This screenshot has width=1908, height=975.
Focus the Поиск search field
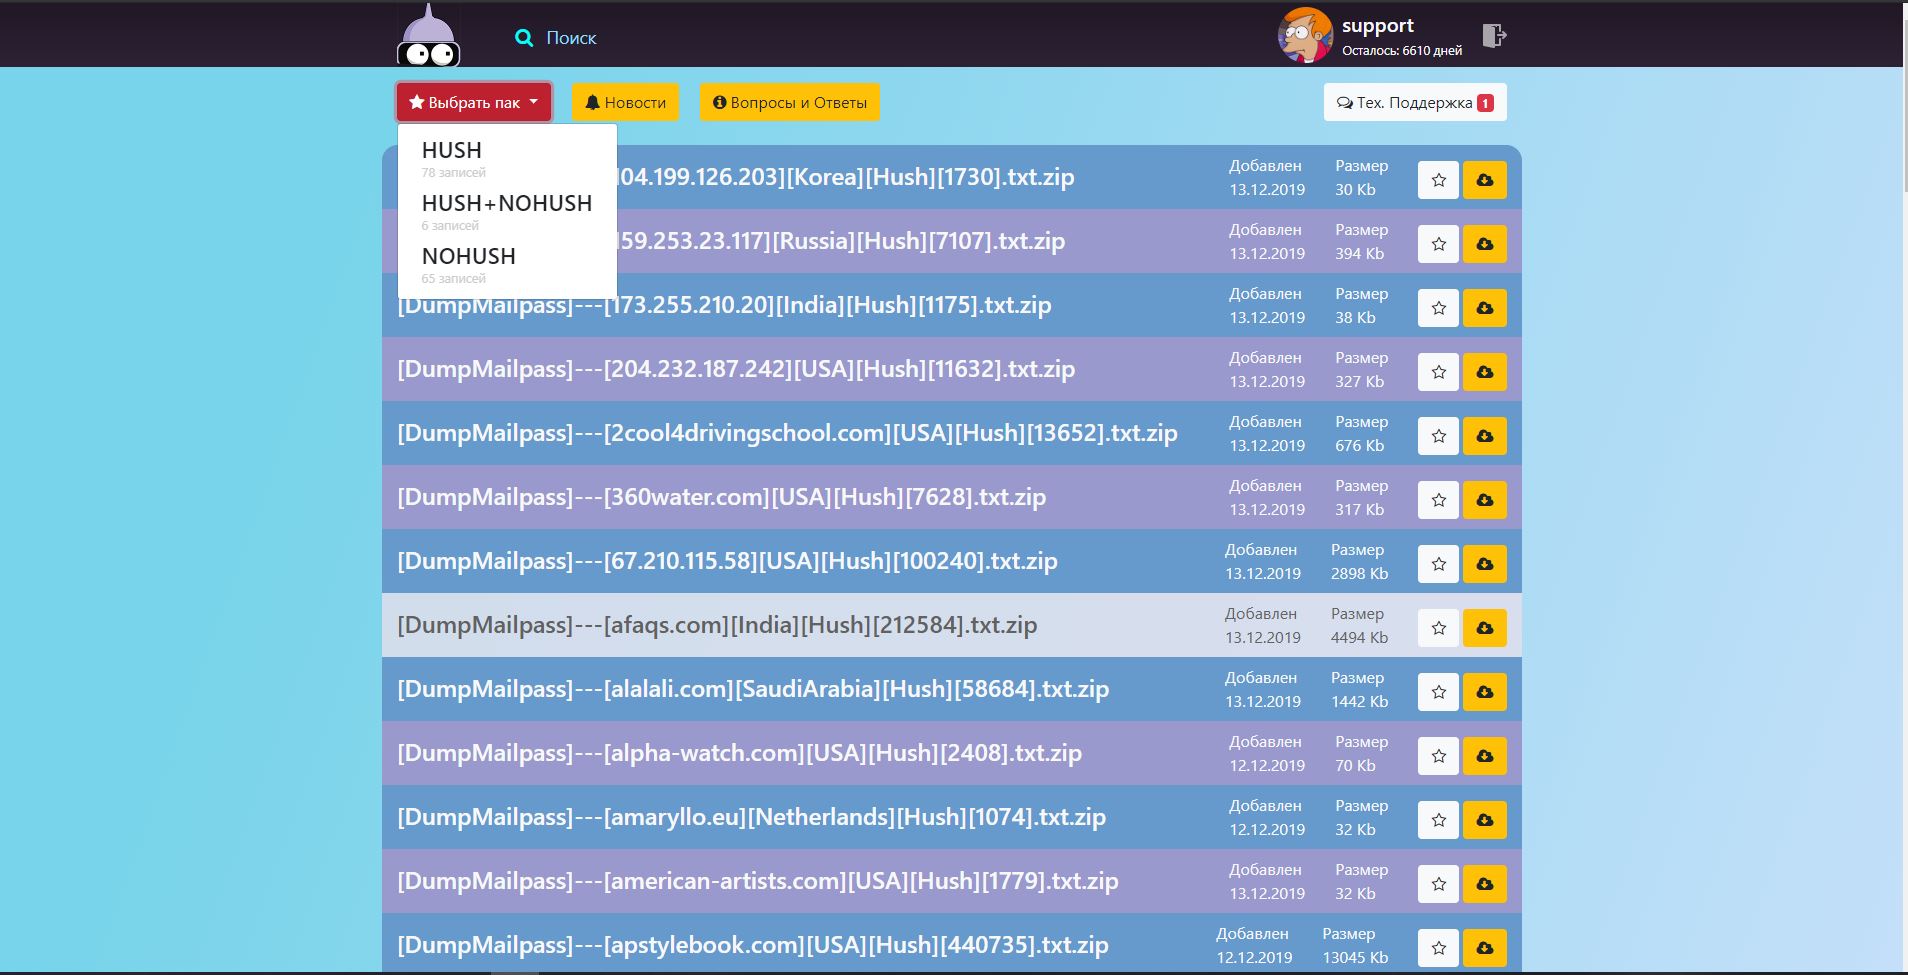[571, 38]
